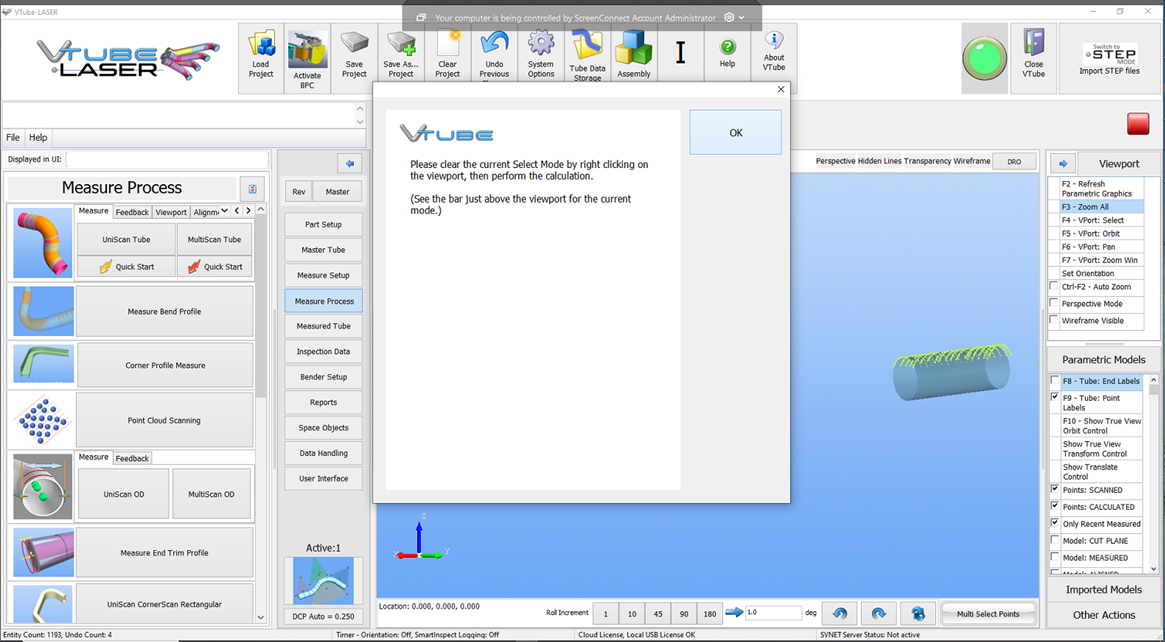Screen dimensions: 1165x642
Task: Click OK in the VTube dialog
Action: [736, 133]
